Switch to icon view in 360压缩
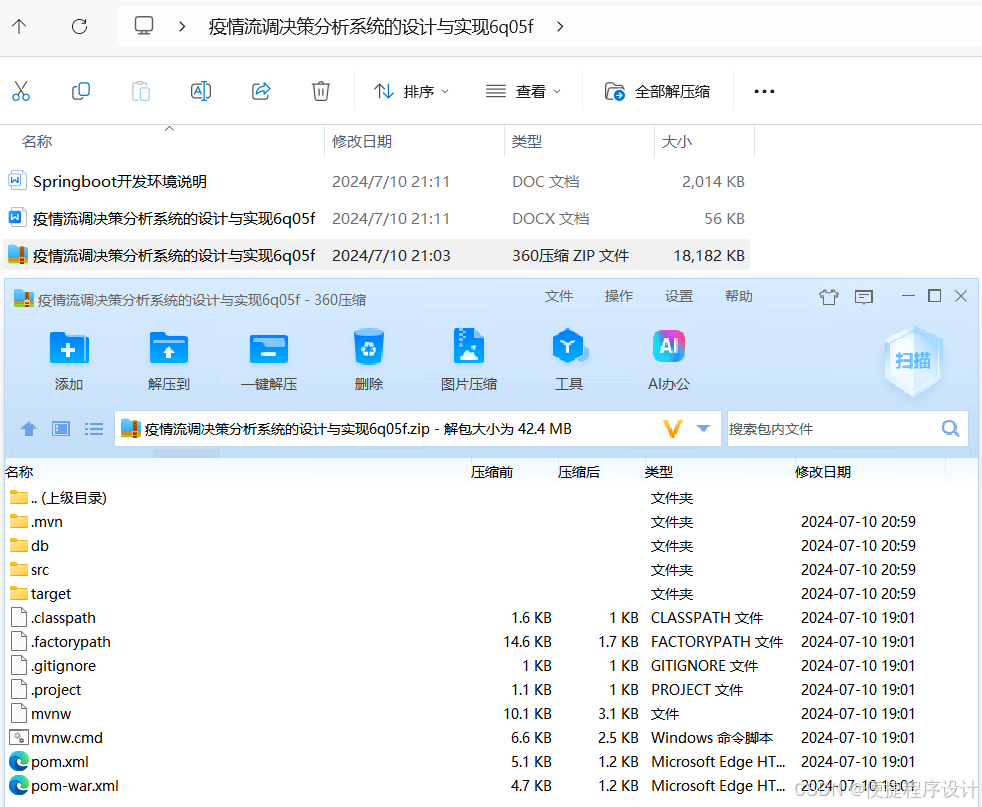This screenshot has width=982, height=807. (x=61, y=429)
